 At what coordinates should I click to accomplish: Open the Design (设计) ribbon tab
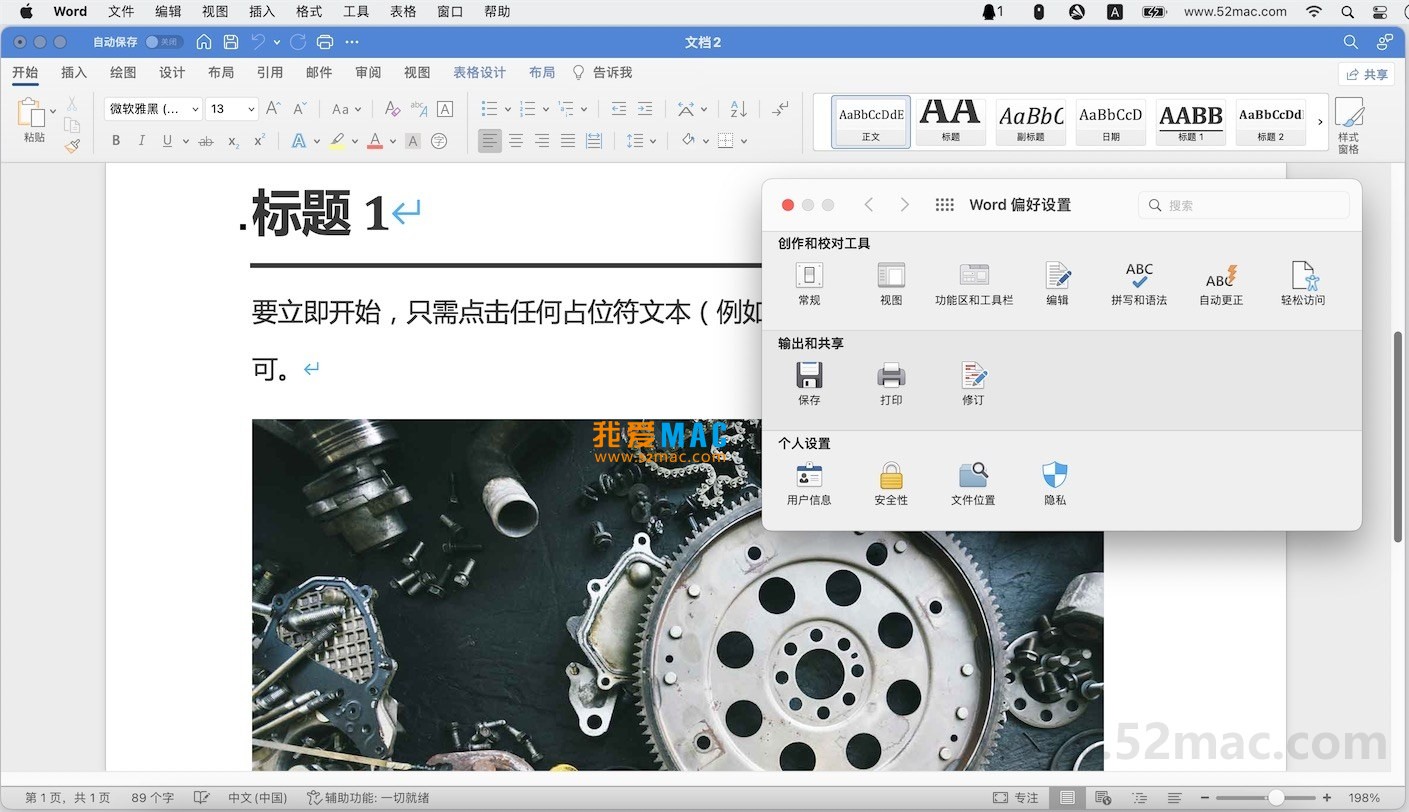point(172,72)
